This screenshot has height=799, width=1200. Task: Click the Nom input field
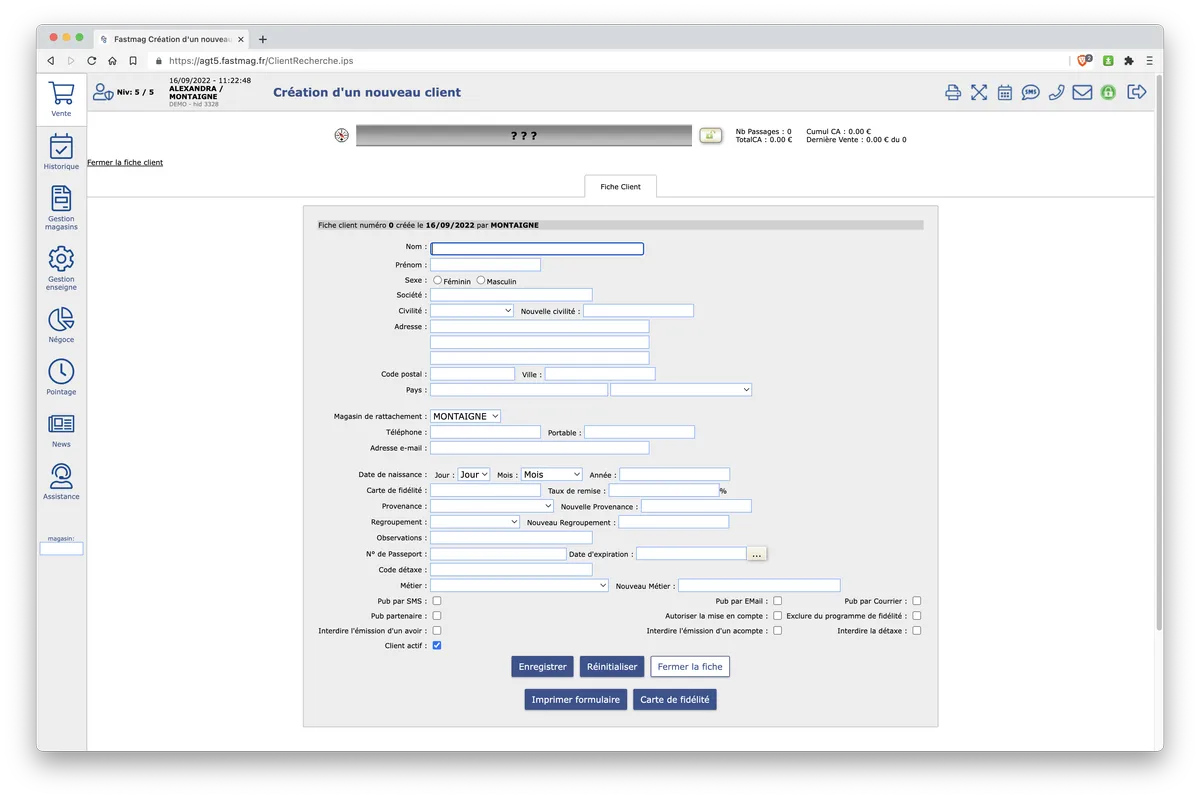tap(537, 249)
